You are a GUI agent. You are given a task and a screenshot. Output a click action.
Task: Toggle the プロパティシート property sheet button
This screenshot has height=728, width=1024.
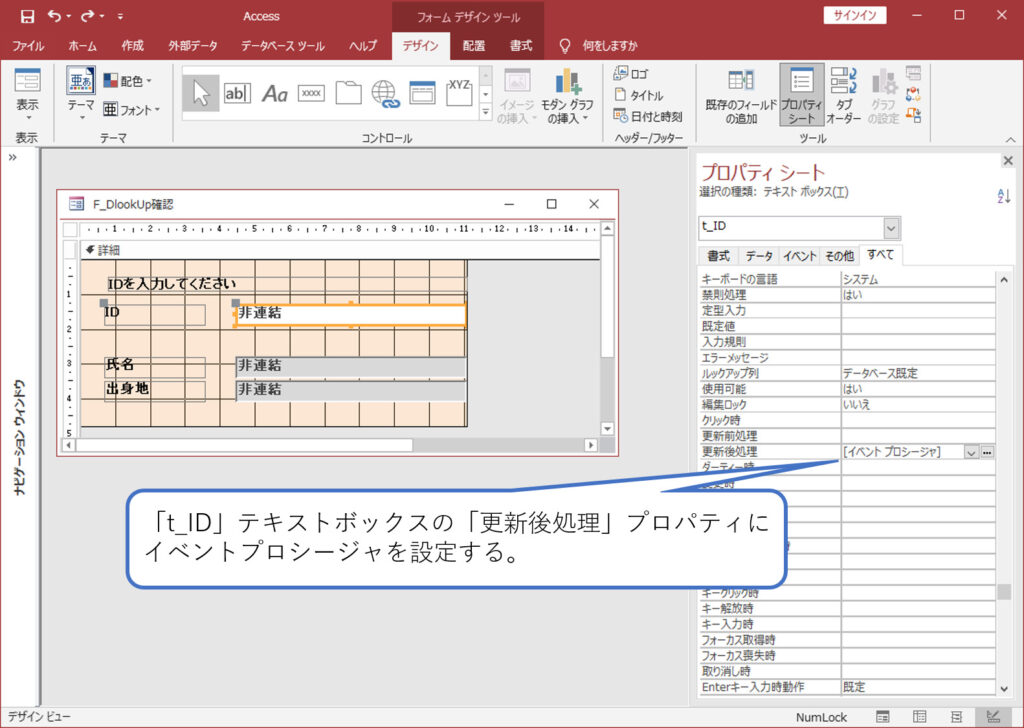(801, 95)
